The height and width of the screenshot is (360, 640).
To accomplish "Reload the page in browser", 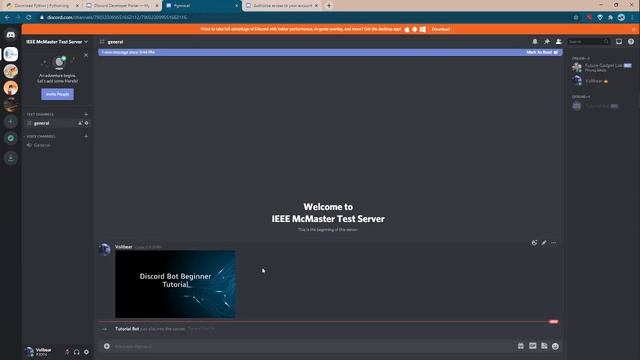I will tap(29, 18).
